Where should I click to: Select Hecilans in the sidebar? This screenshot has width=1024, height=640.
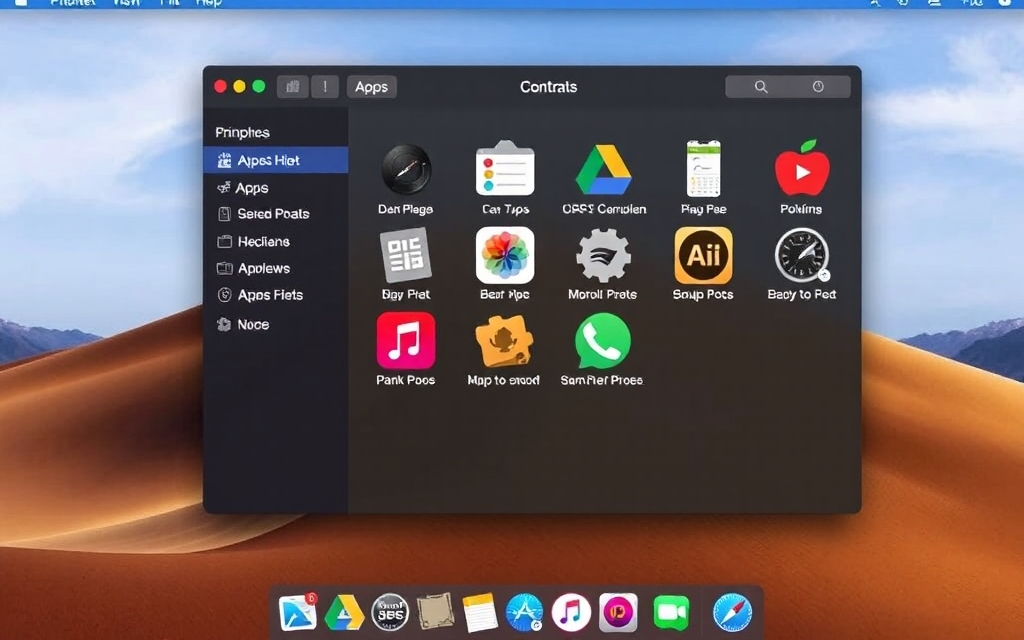(276, 242)
